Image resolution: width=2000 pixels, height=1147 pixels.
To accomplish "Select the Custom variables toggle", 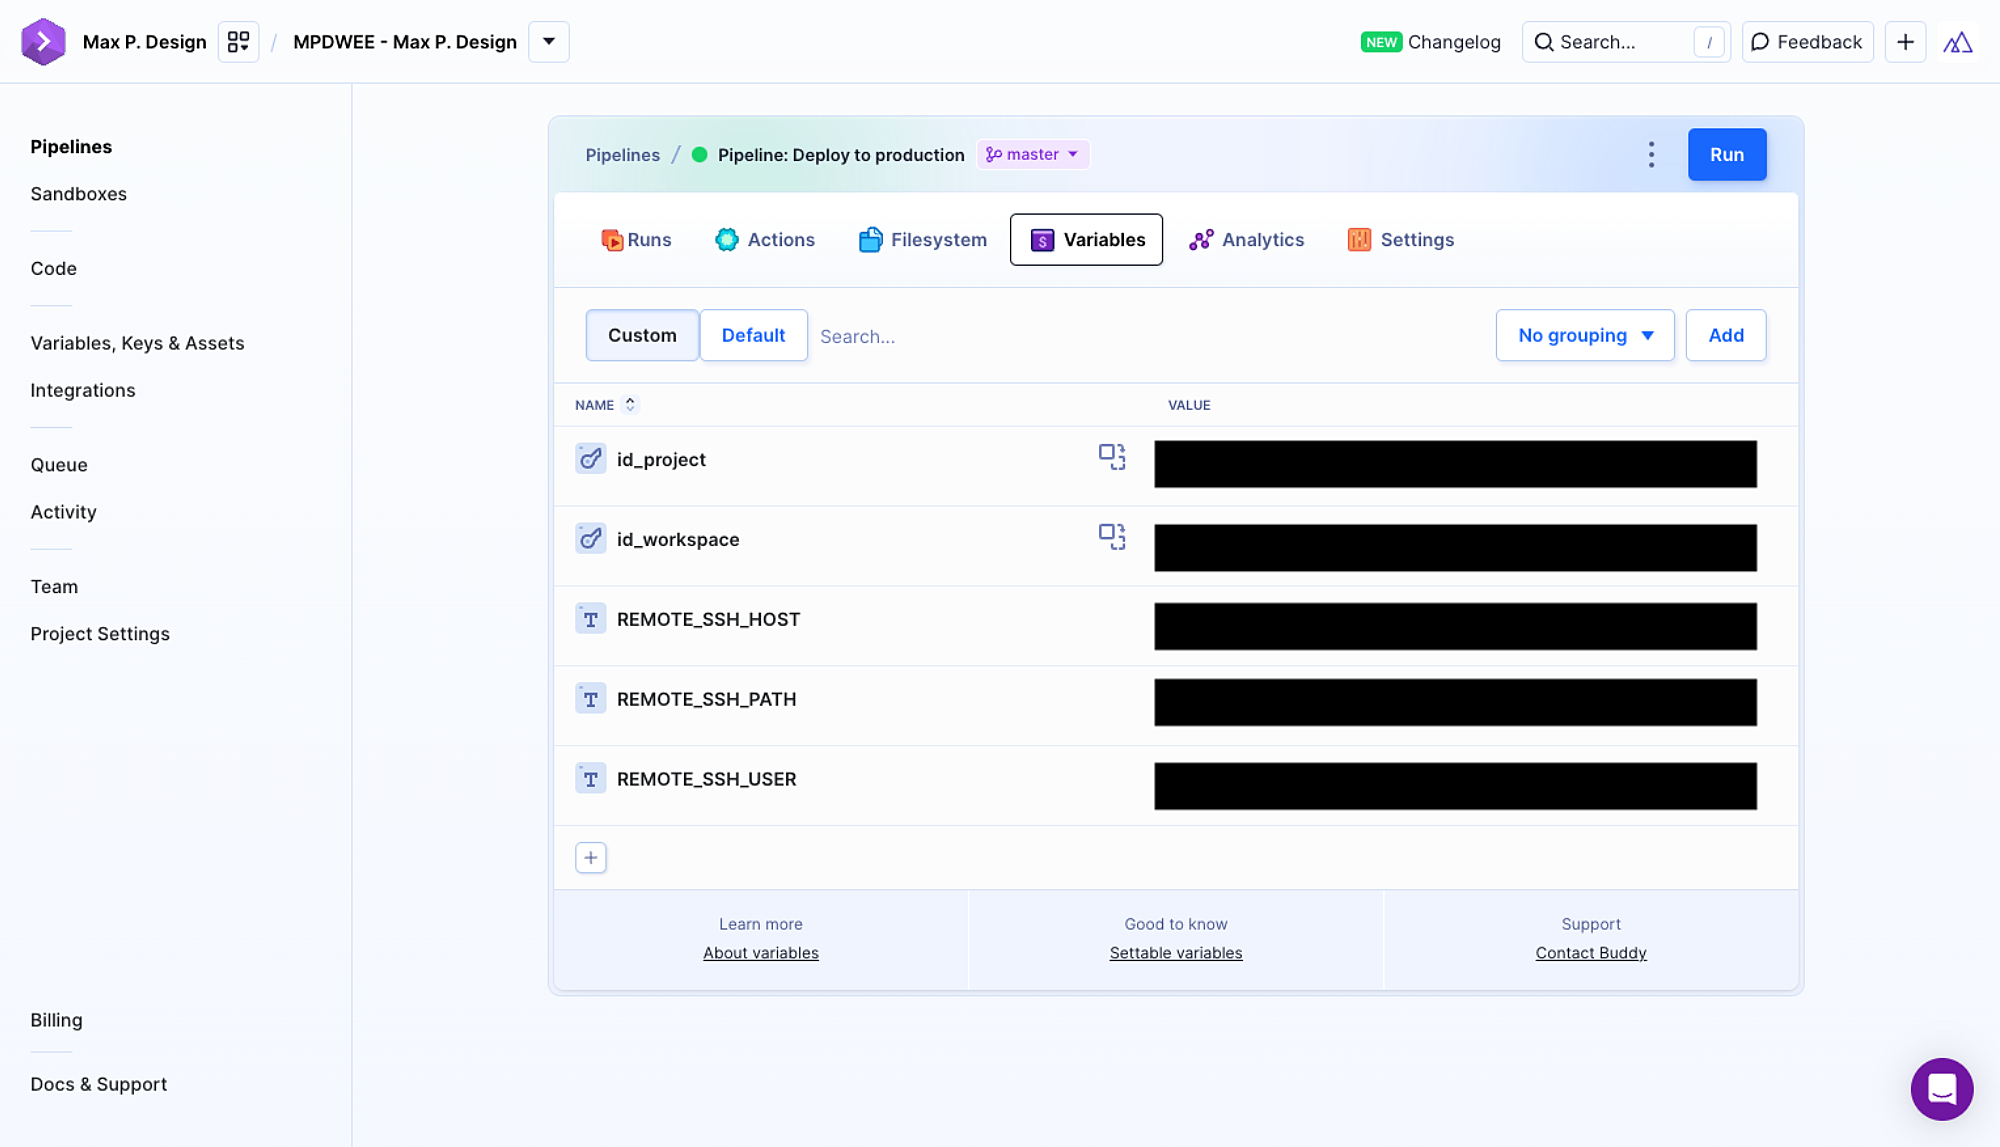I will pos(642,335).
